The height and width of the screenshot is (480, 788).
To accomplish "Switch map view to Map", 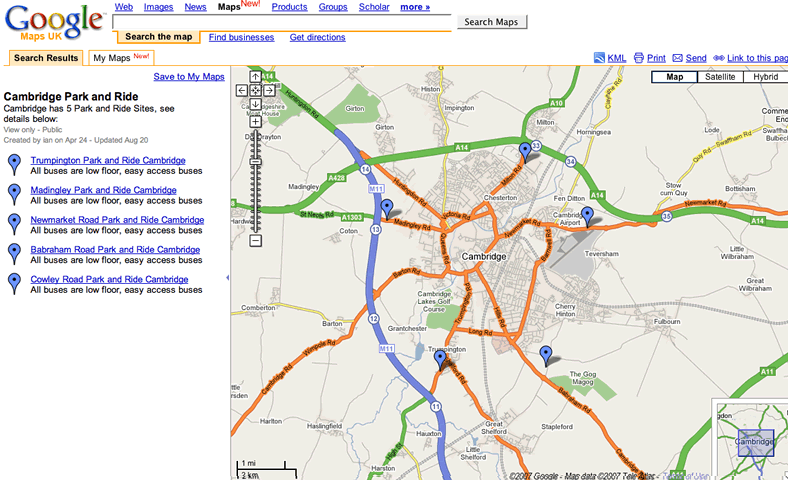I will (x=674, y=77).
